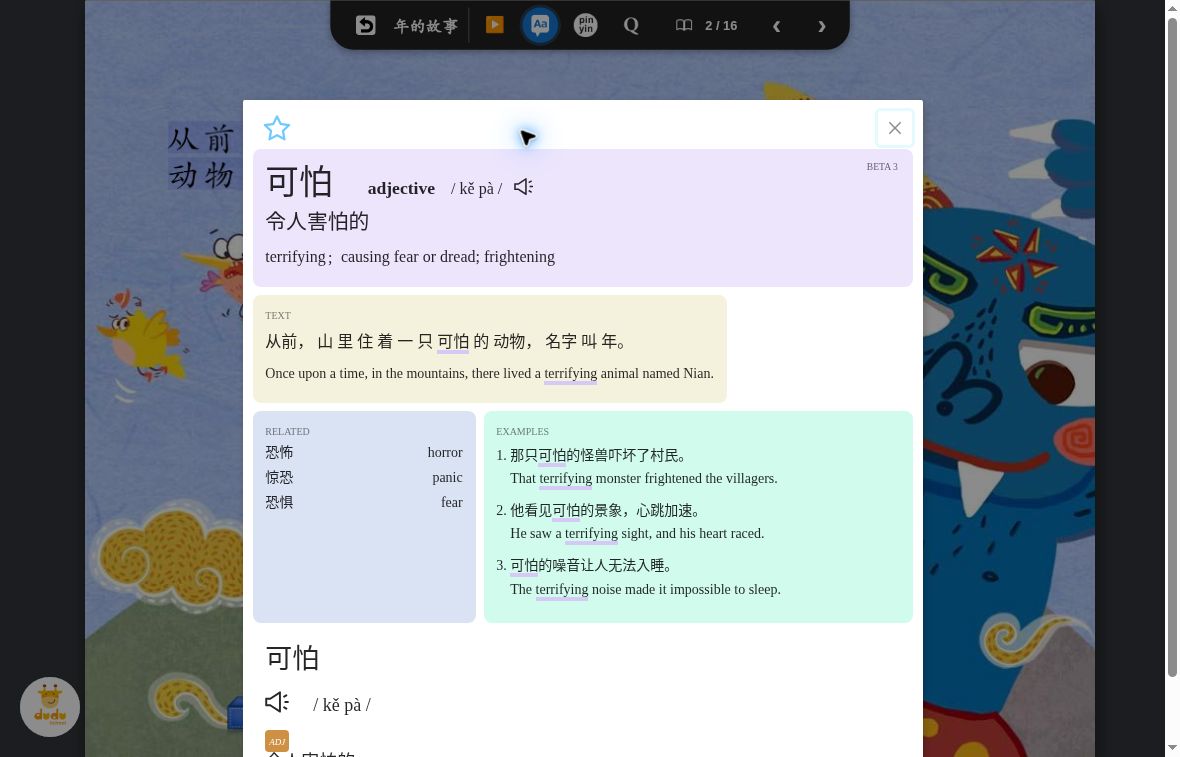Go to the previous page with the left chevron
The image size is (1180, 757).
[x=776, y=26]
